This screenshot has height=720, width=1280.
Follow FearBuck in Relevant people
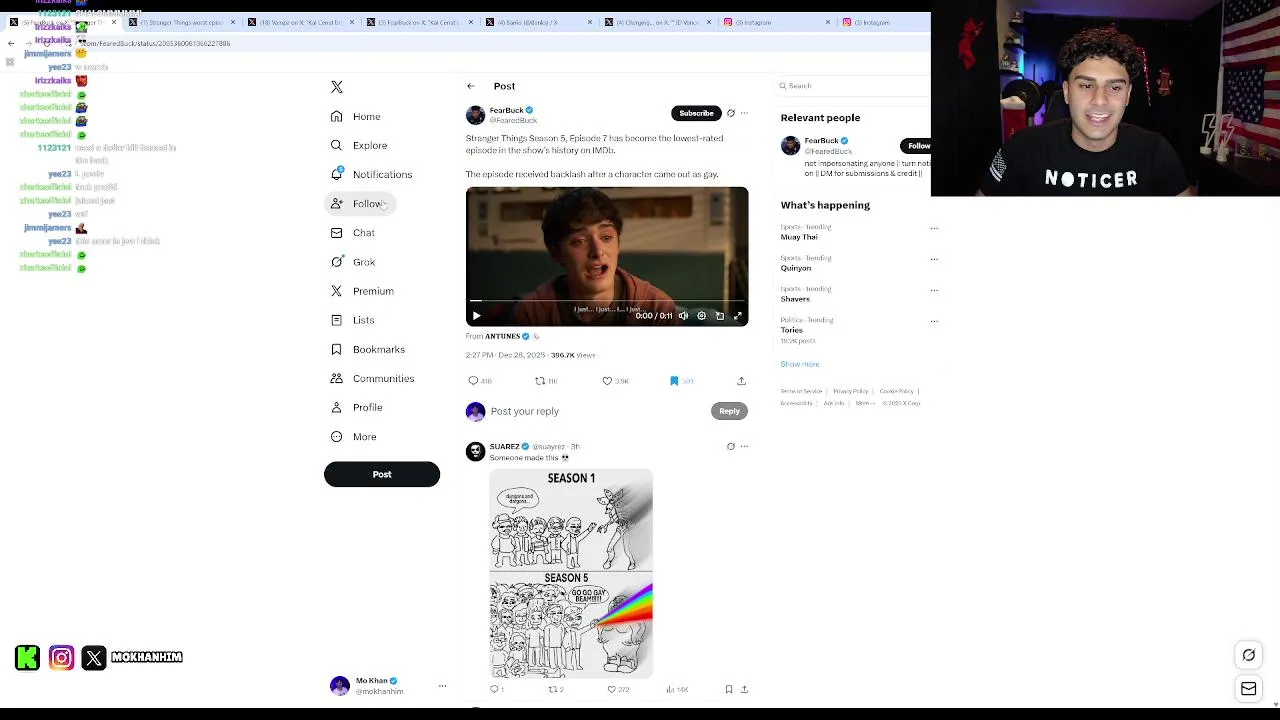click(x=916, y=146)
